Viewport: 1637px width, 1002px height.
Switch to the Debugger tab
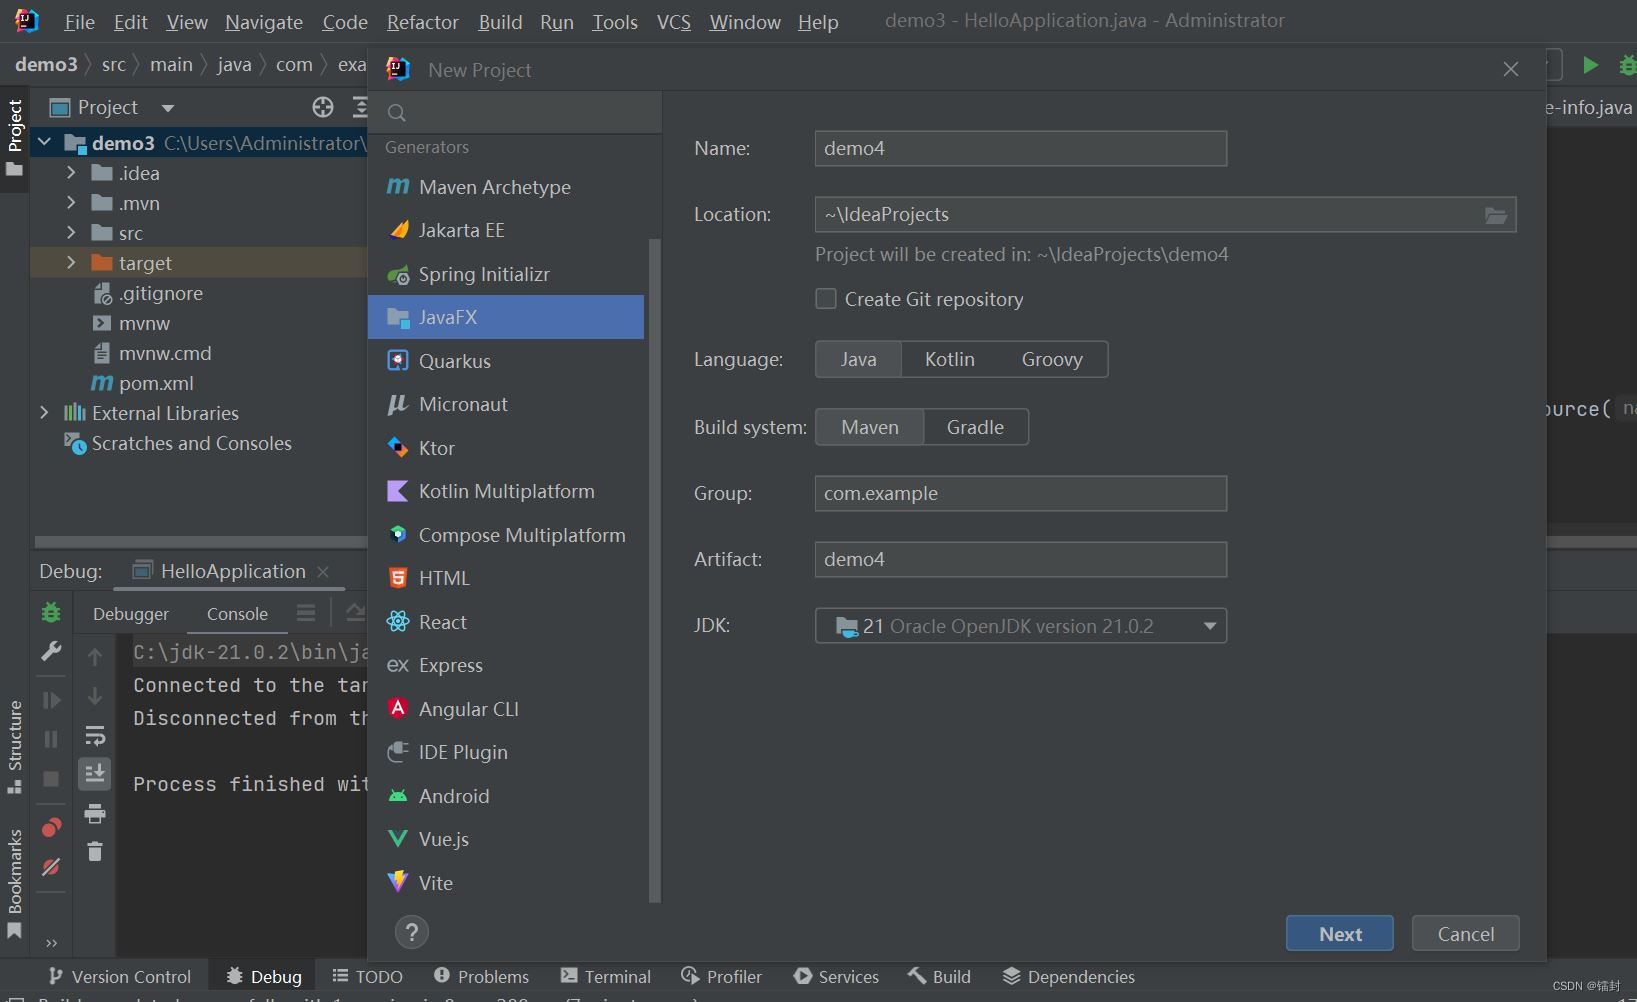click(131, 614)
